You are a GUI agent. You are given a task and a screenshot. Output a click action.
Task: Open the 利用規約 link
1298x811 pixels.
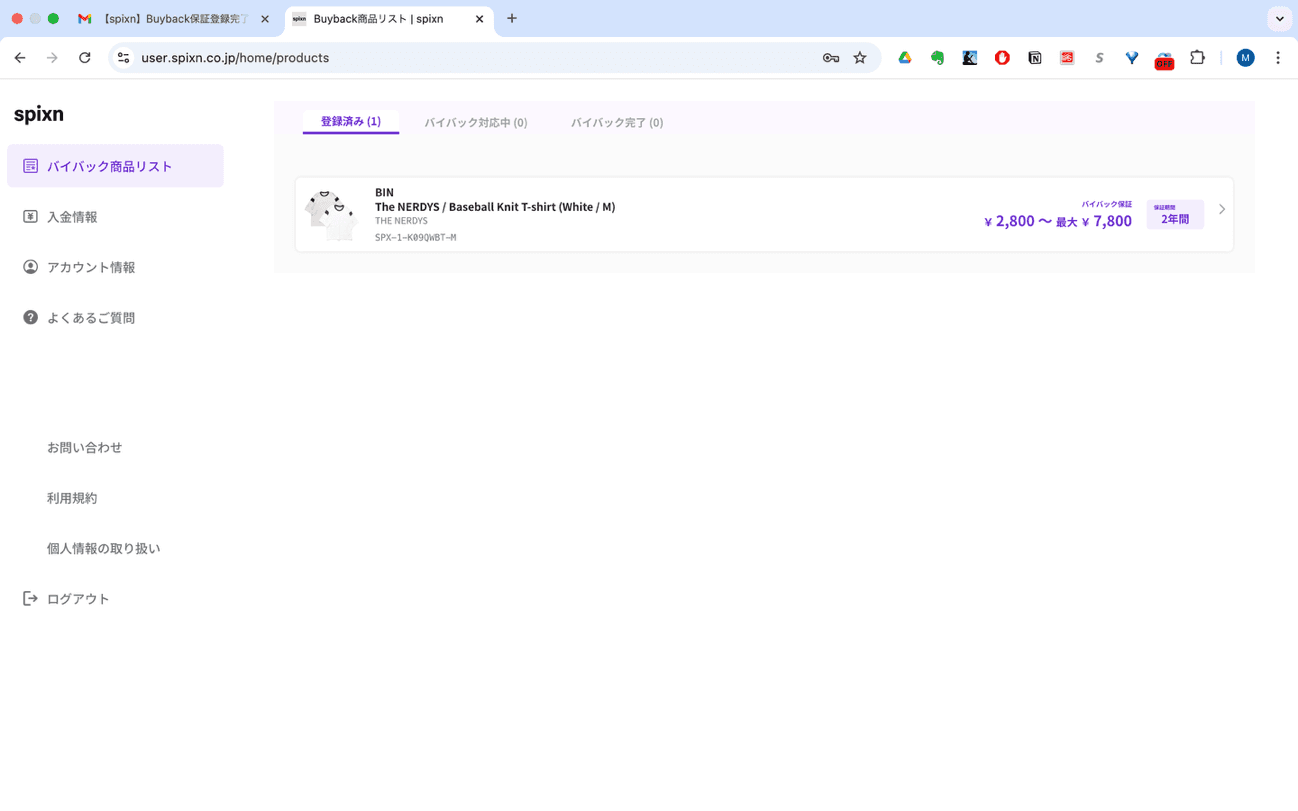coord(72,498)
